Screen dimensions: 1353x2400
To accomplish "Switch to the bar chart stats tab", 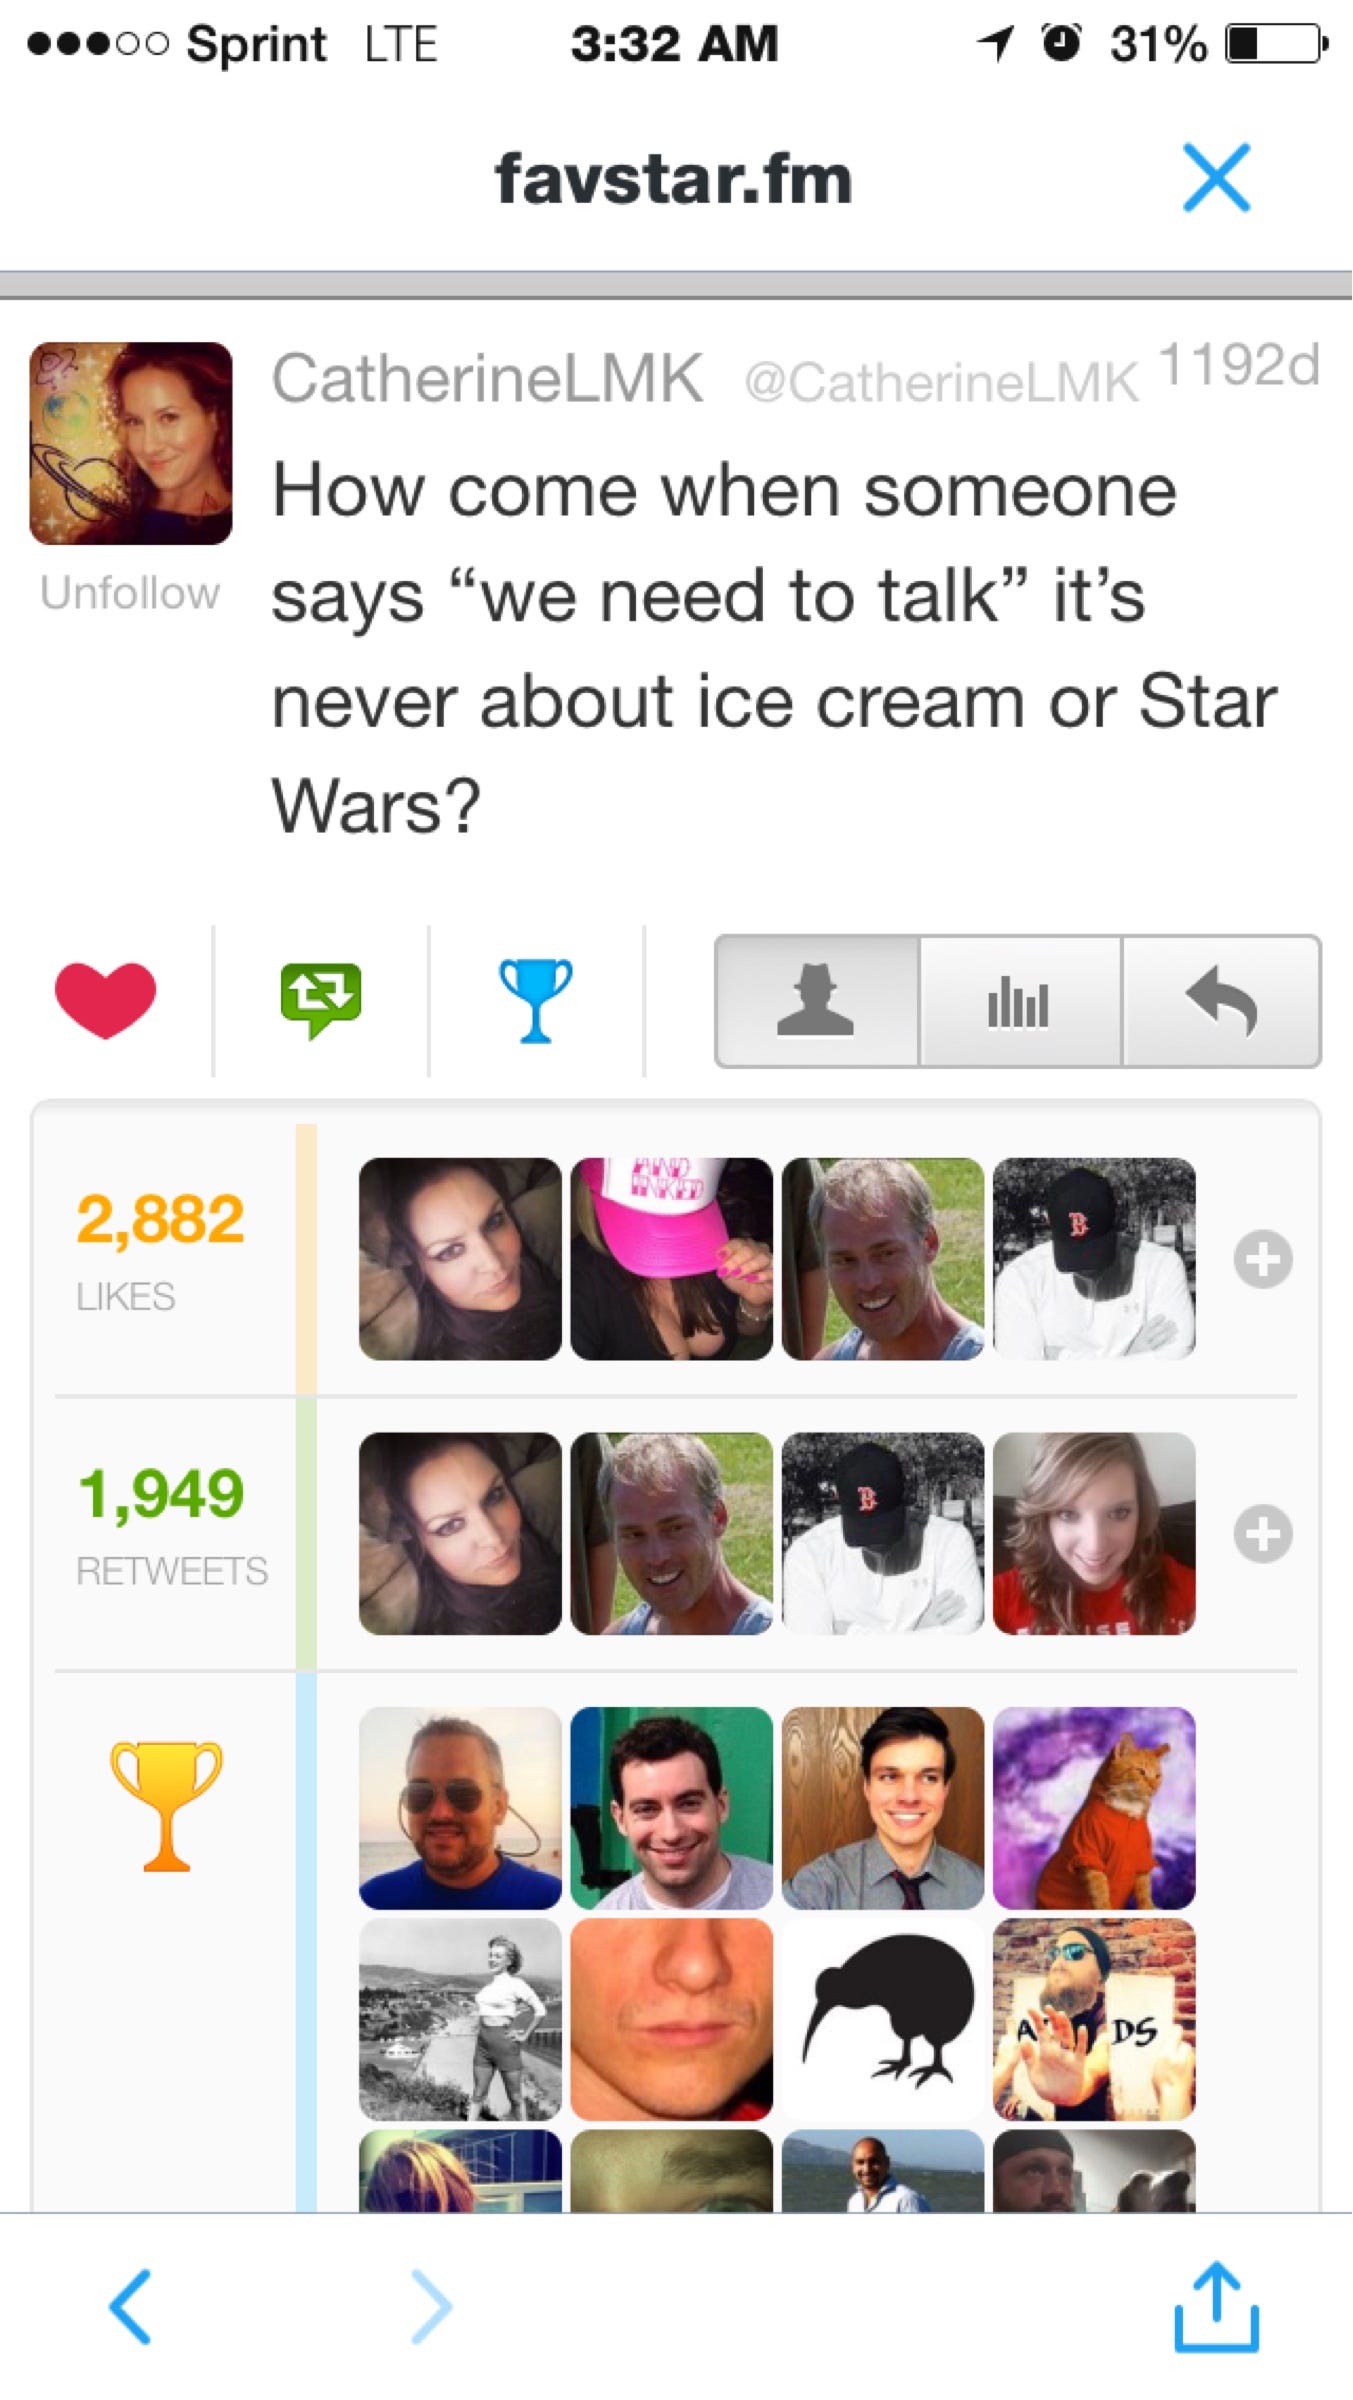I will pyautogui.click(x=1020, y=1002).
